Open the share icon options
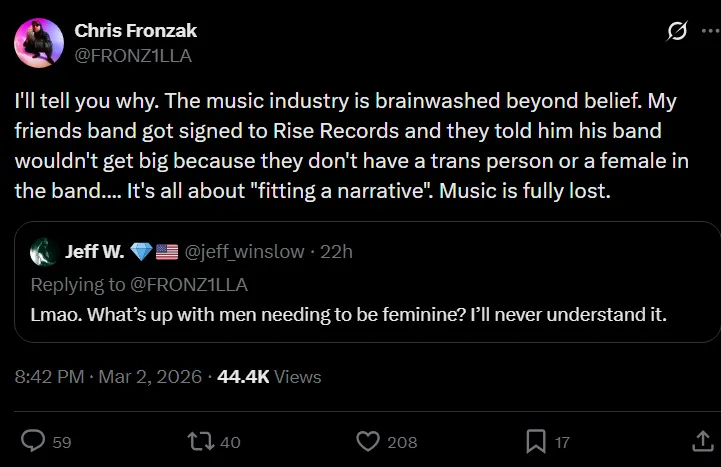Image resolution: width=721 pixels, height=467 pixels. pyautogui.click(x=702, y=441)
